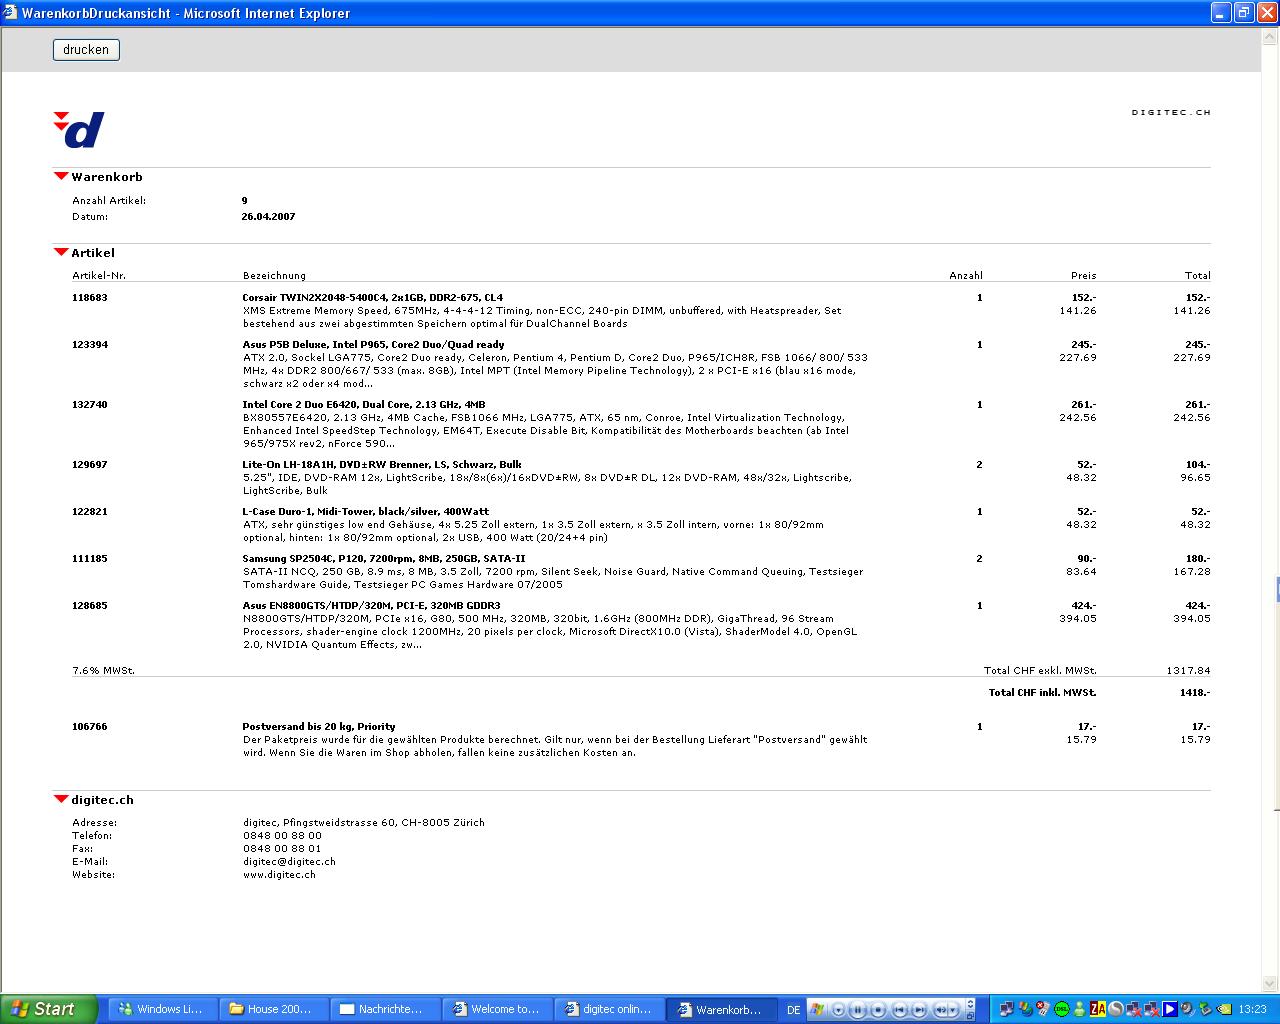1280x1024 pixels.
Task: Click the drucken print button
Action: tap(86, 50)
